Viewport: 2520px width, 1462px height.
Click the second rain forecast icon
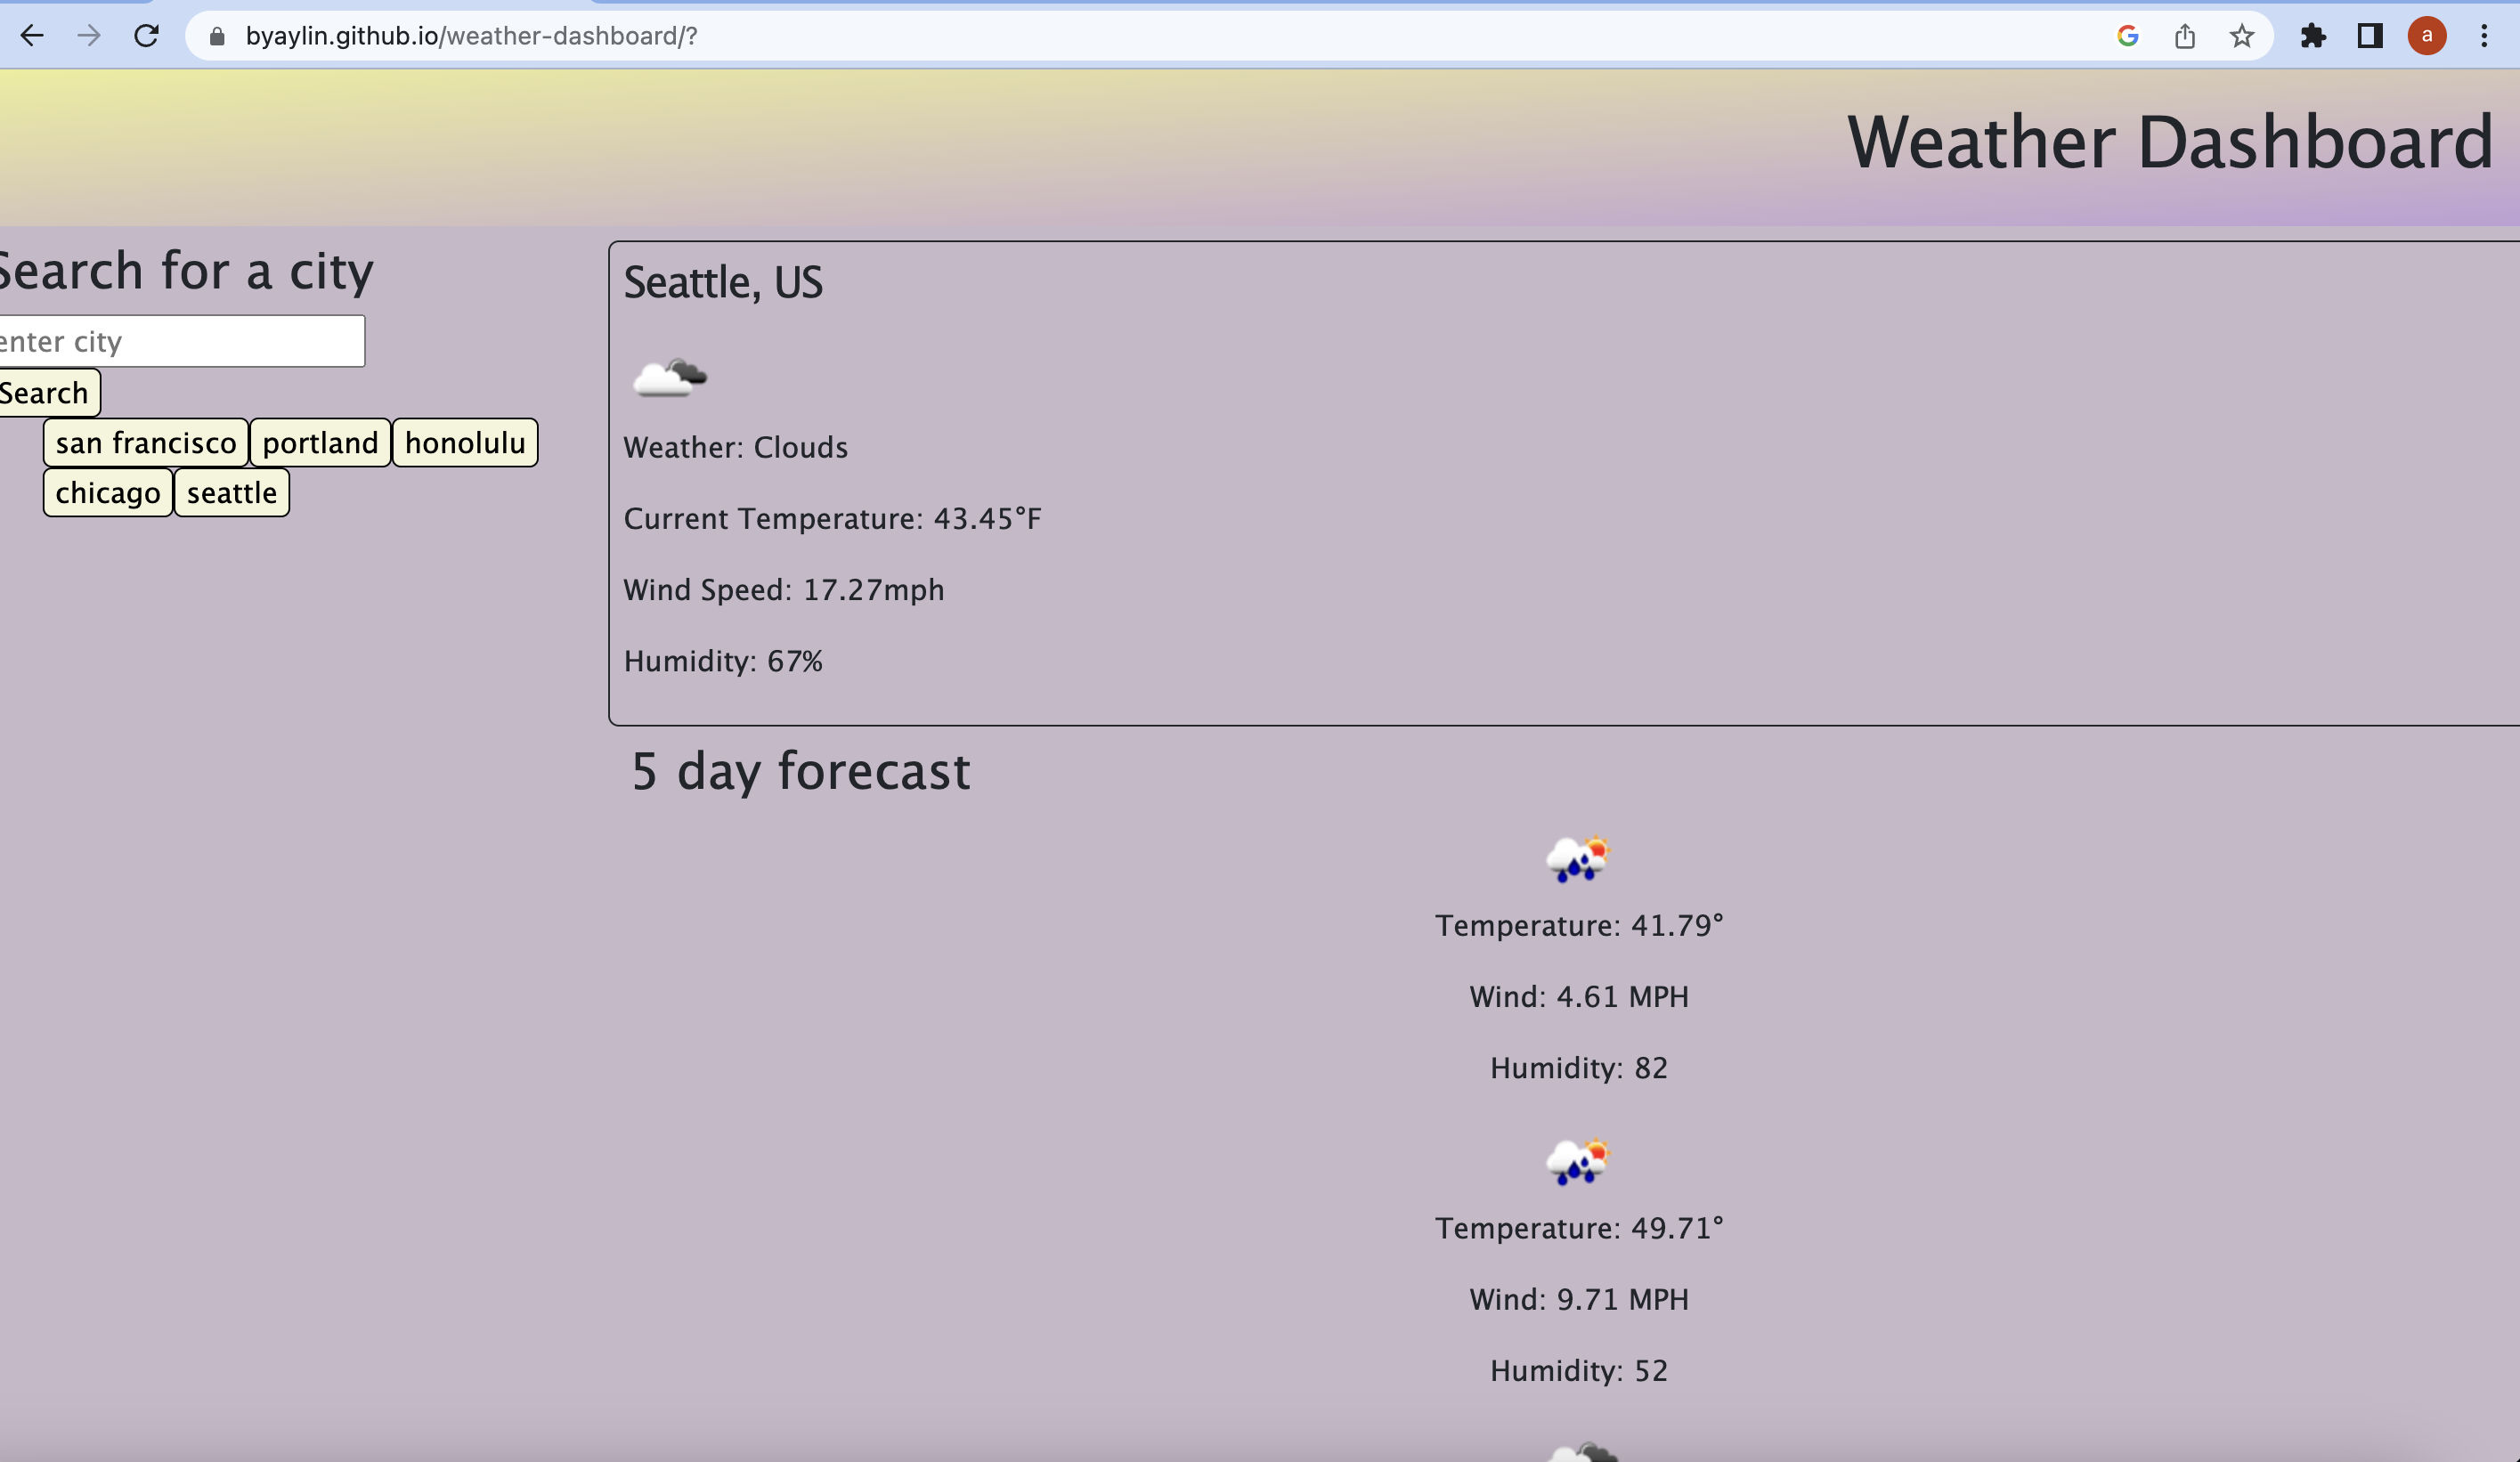pyautogui.click(x=1578, y=1161)
